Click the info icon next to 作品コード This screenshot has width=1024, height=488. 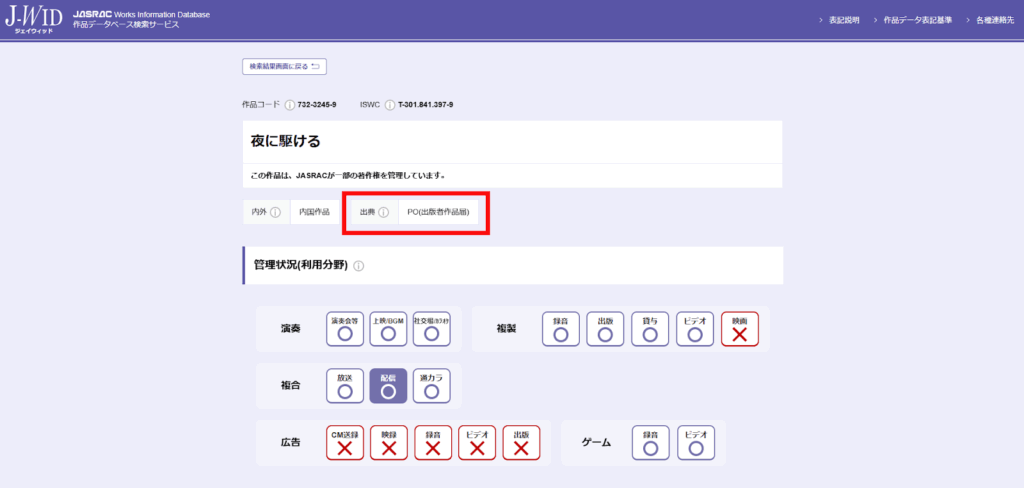click(290, 105)
